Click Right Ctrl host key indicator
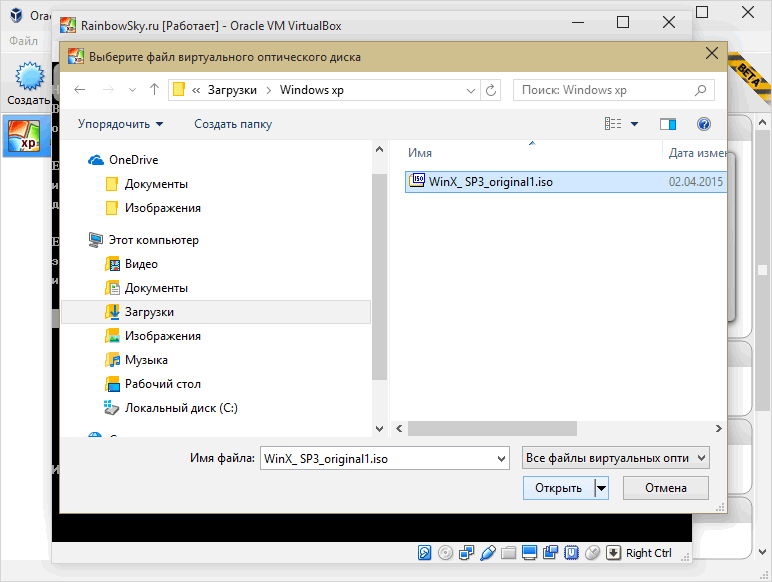Viewport: 772px width, 582px height. tap(648, 553)
